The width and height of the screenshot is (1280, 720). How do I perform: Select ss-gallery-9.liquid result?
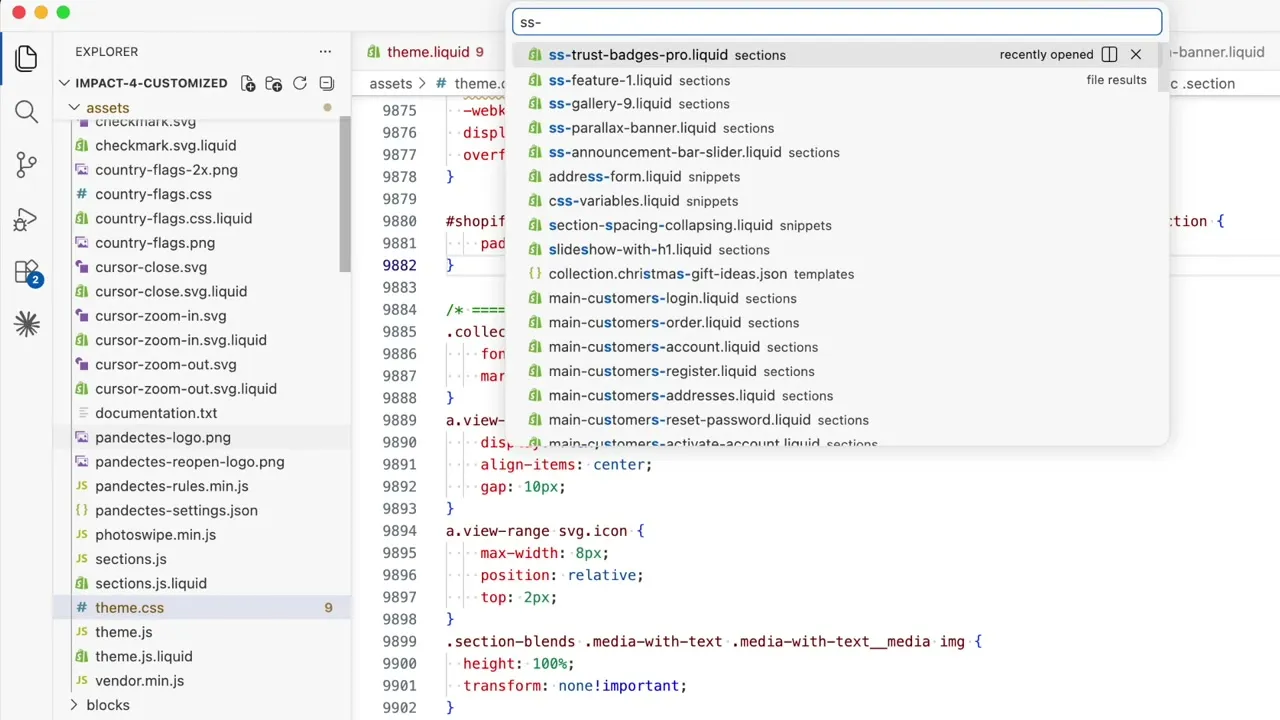click(x=837, y=104)
